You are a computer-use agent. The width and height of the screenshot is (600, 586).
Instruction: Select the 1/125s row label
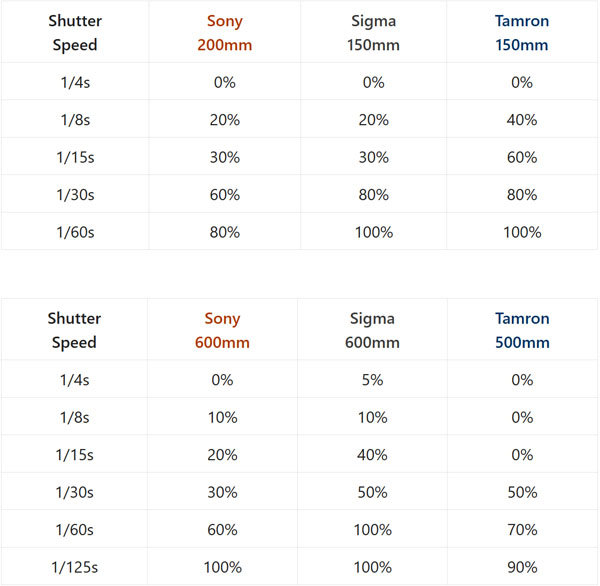click(75, 567)
